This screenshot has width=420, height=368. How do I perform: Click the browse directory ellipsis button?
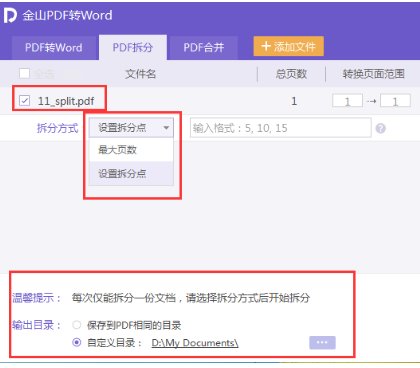tap(322, 343)
